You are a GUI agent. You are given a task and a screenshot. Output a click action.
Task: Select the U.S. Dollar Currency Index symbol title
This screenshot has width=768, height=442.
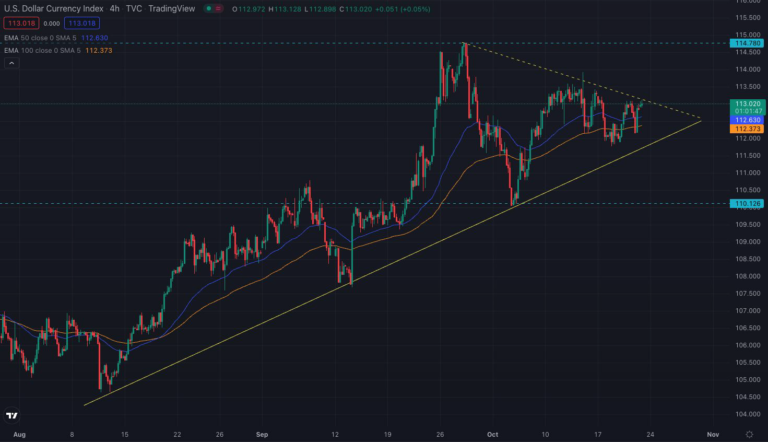(x=54, y=8)
